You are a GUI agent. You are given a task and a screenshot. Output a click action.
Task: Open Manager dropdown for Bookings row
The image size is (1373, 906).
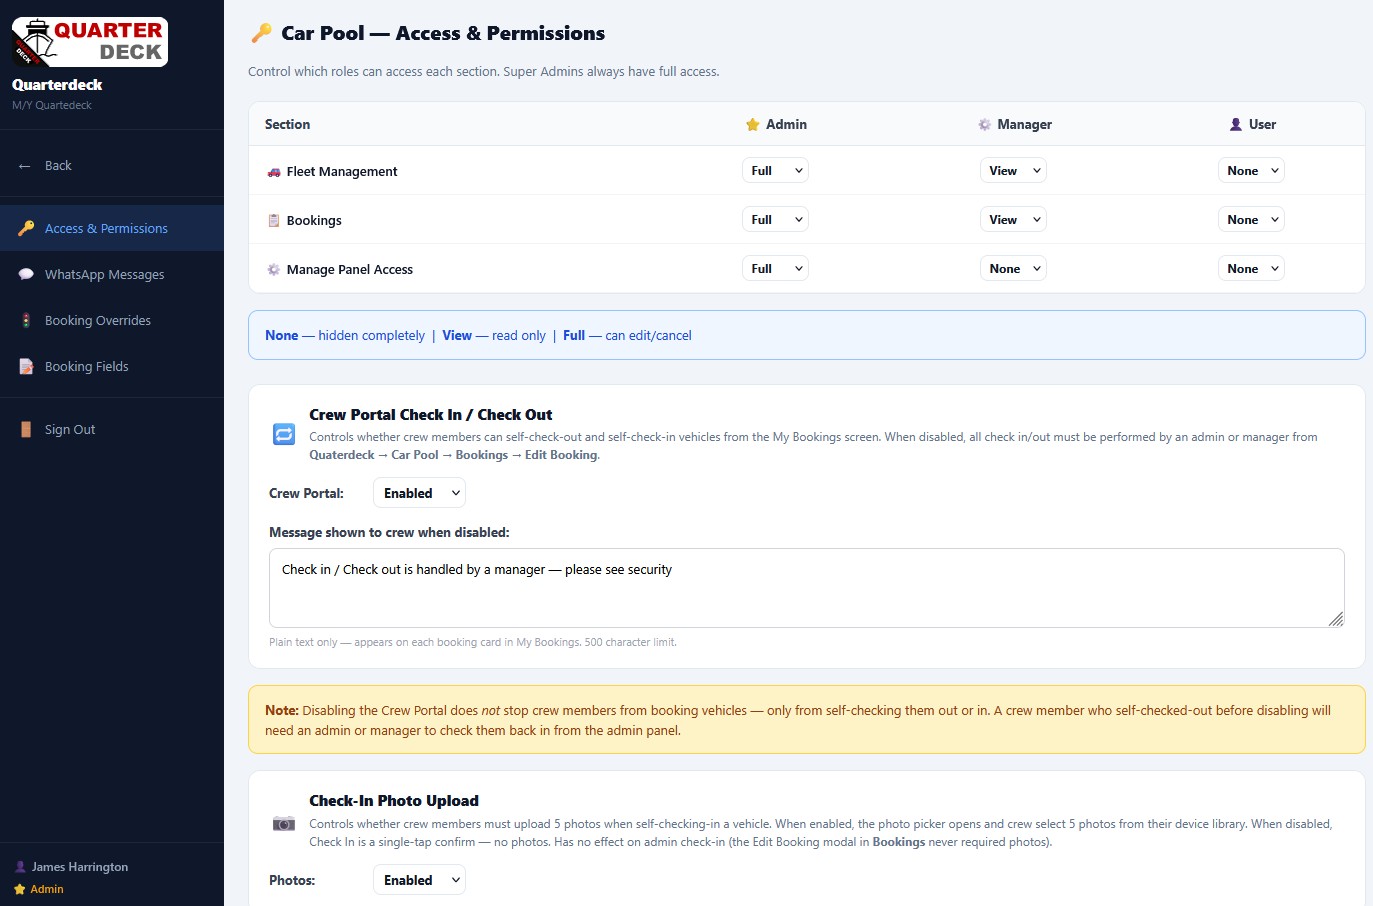[1013, 219]
